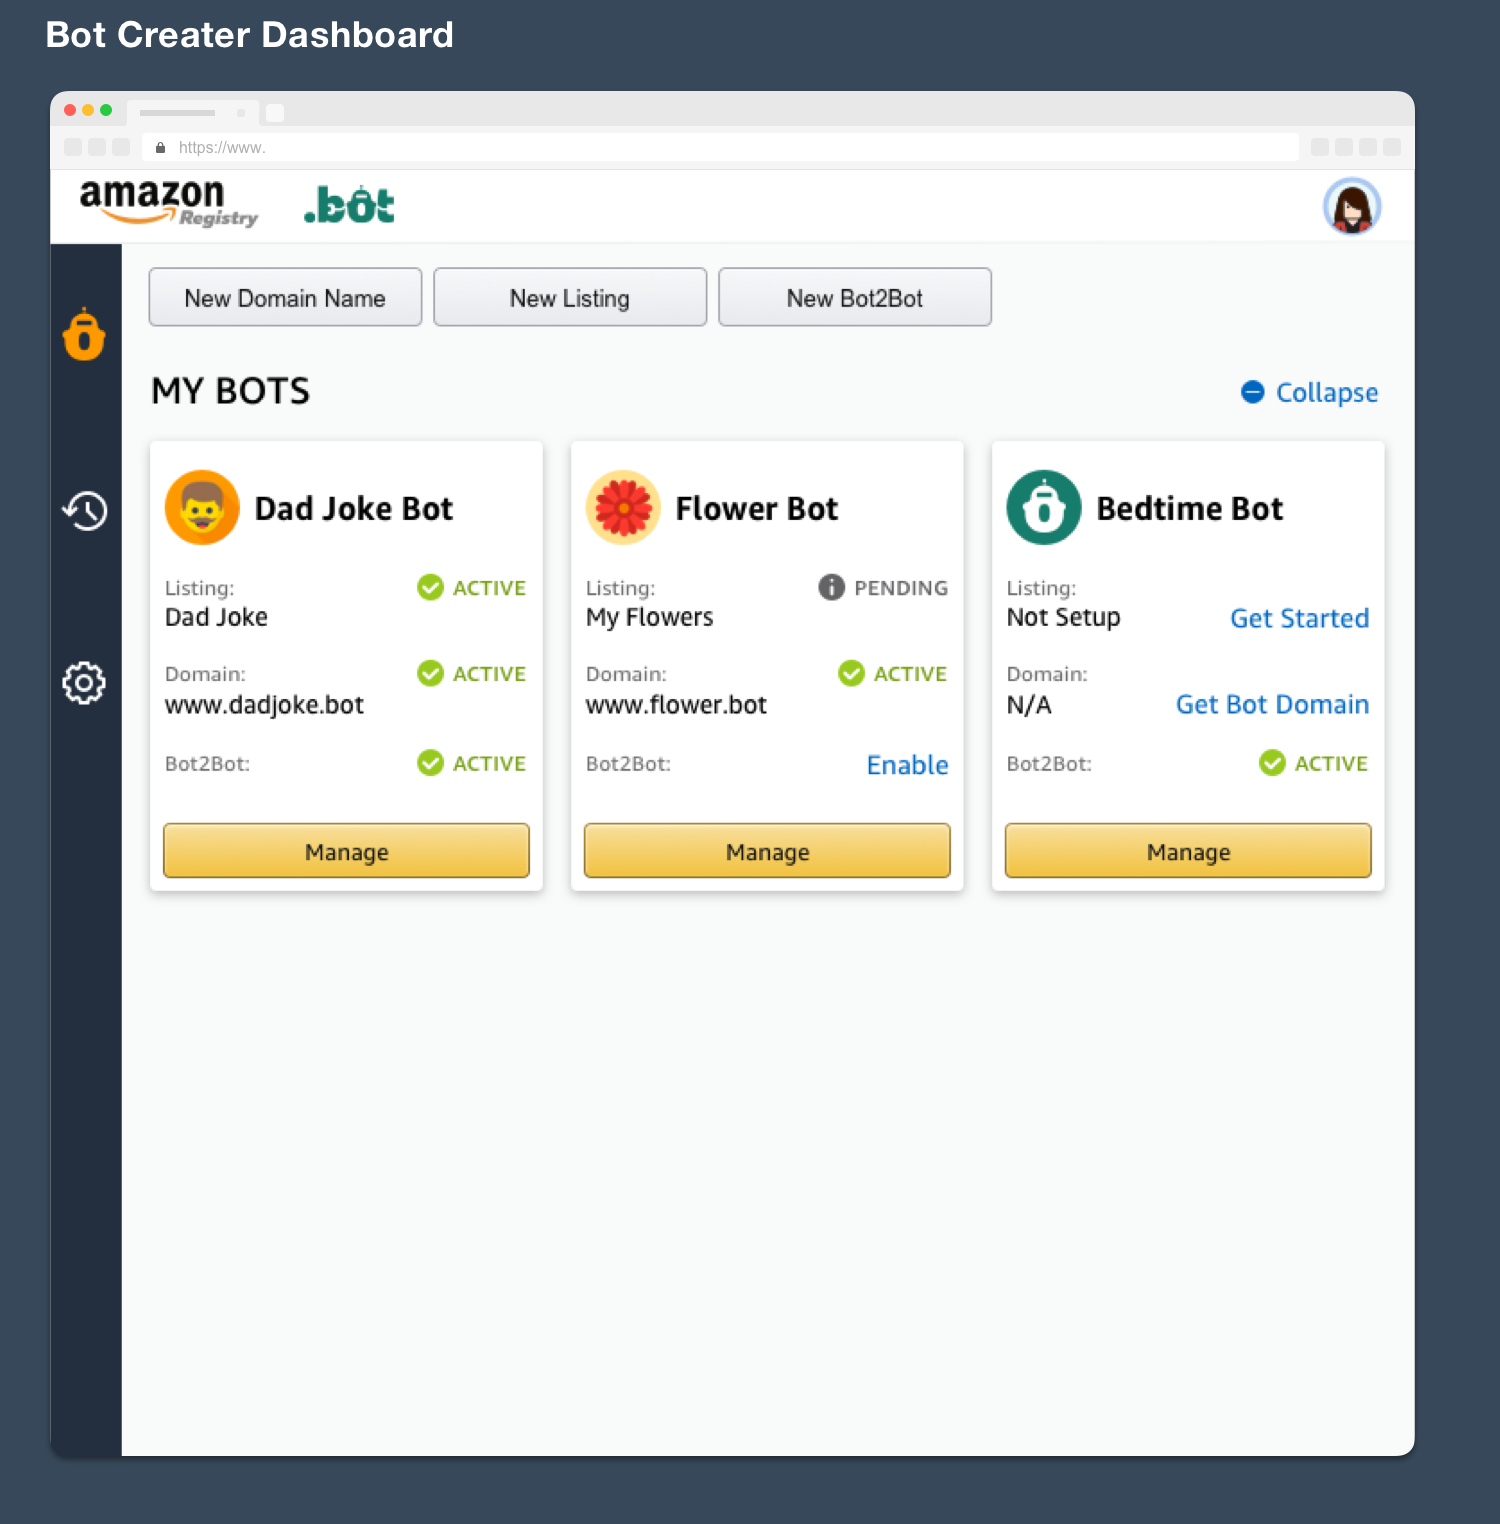Screen dimensions: 1500x1524
Task: Click the pending info icon on Flower Bot
Action: pyautogui.click(x=831, y=587)
